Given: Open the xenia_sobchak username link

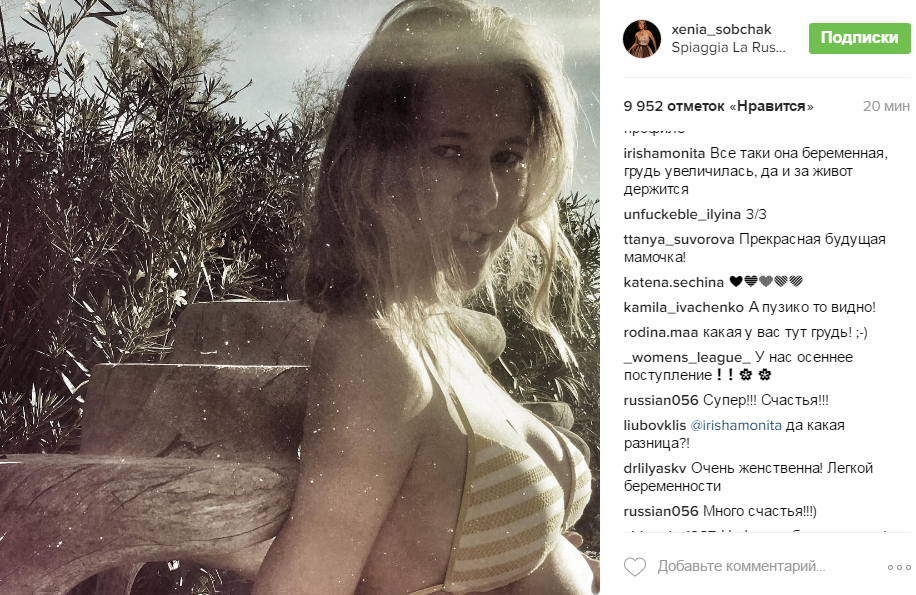Looking at the screenshot, I should click(721, 29).
